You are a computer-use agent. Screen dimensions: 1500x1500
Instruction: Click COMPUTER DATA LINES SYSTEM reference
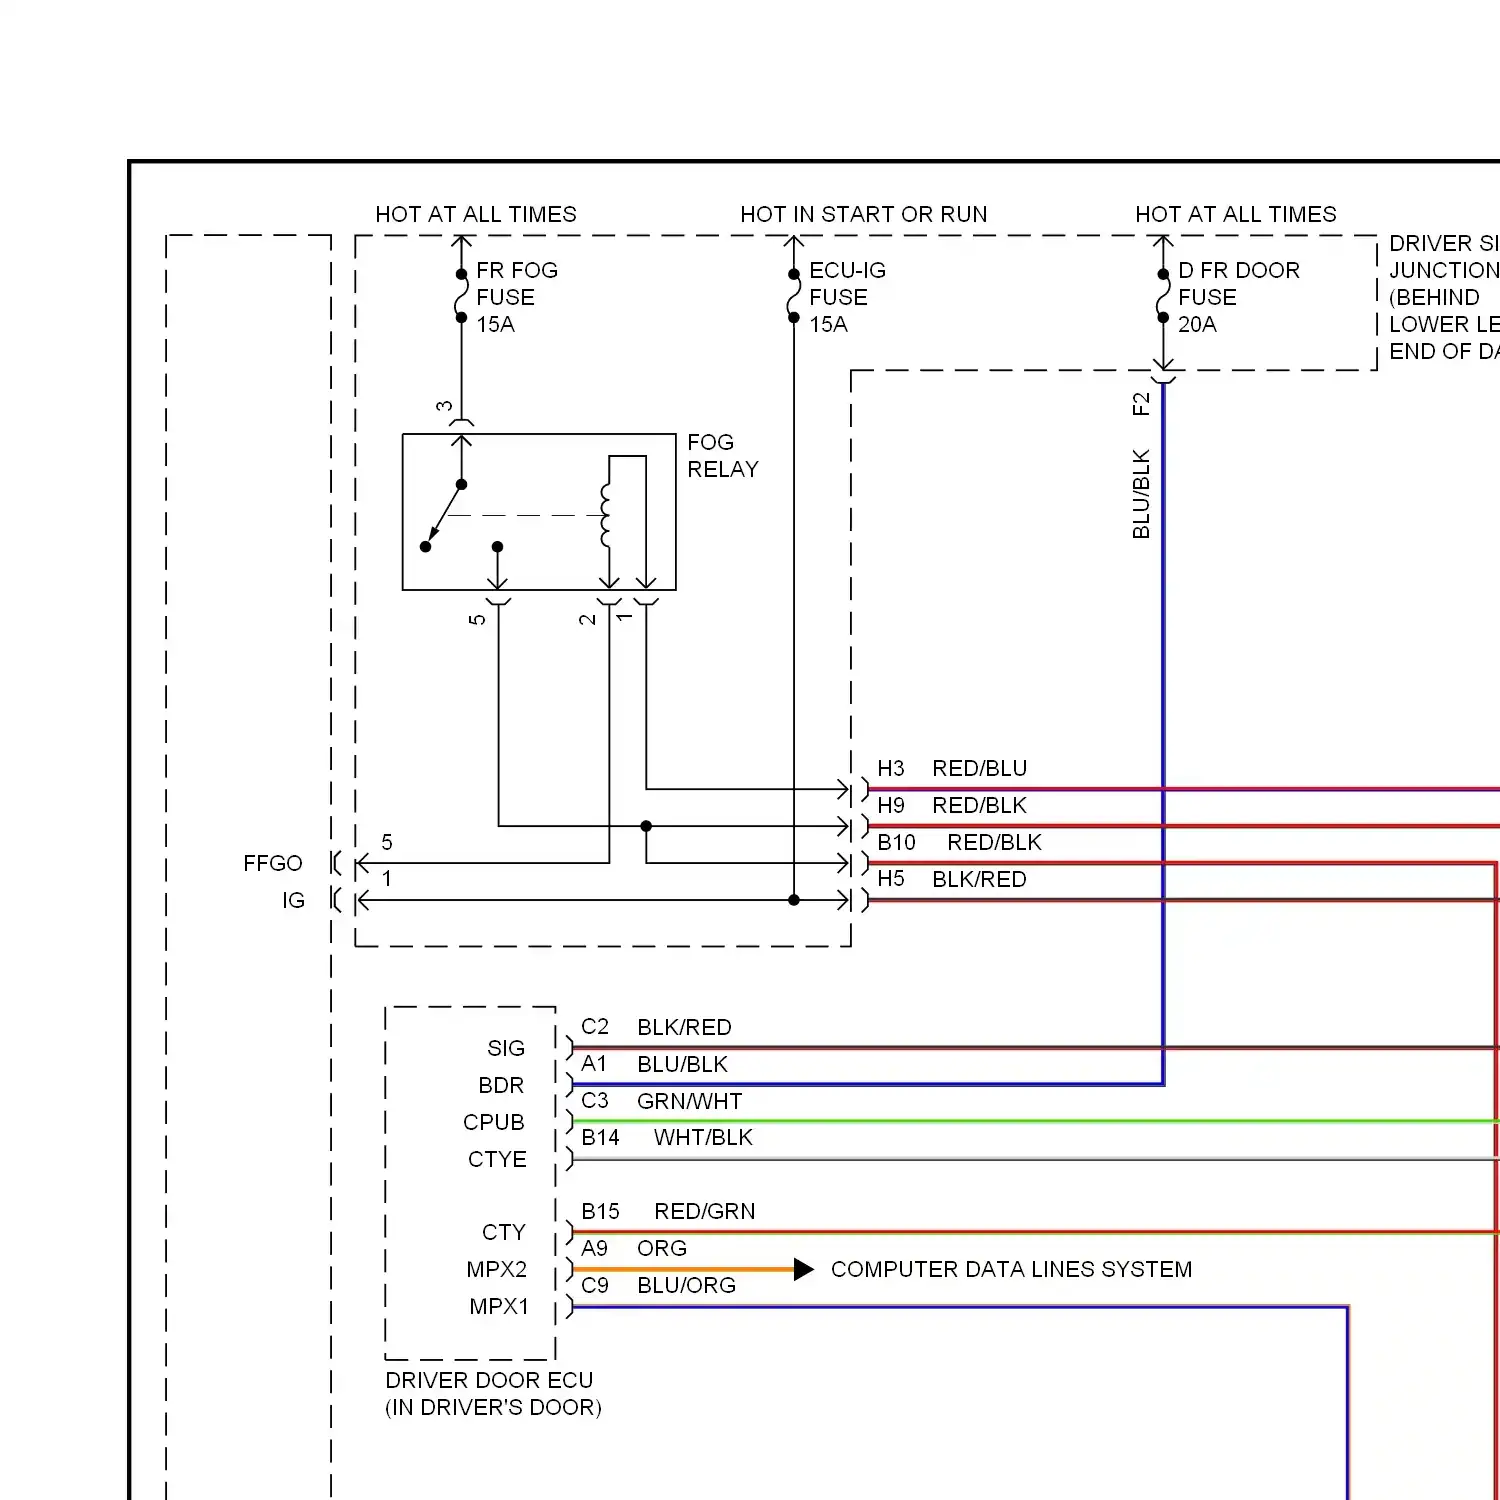point(1011,1269)
